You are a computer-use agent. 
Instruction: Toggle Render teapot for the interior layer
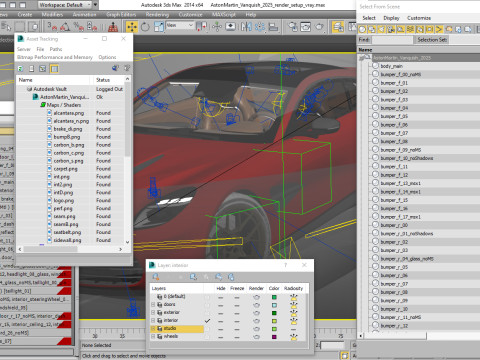coord(256,321)
